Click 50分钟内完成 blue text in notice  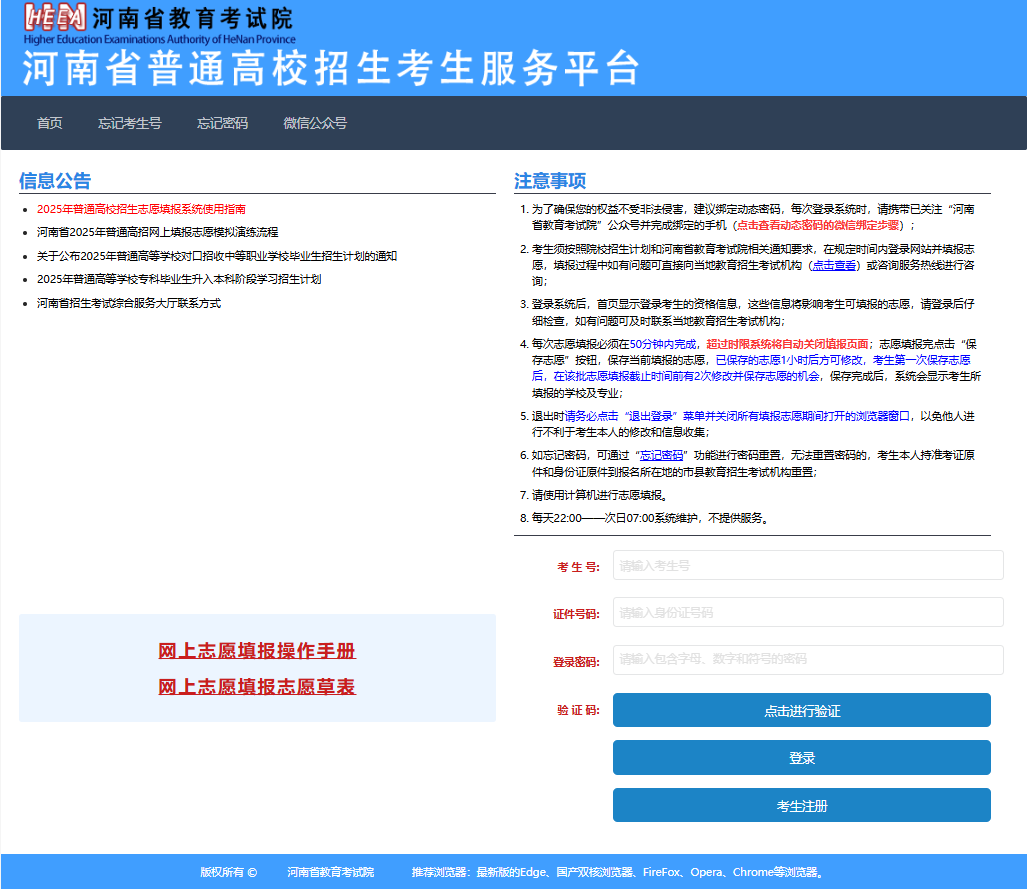(x=662, y=344)
